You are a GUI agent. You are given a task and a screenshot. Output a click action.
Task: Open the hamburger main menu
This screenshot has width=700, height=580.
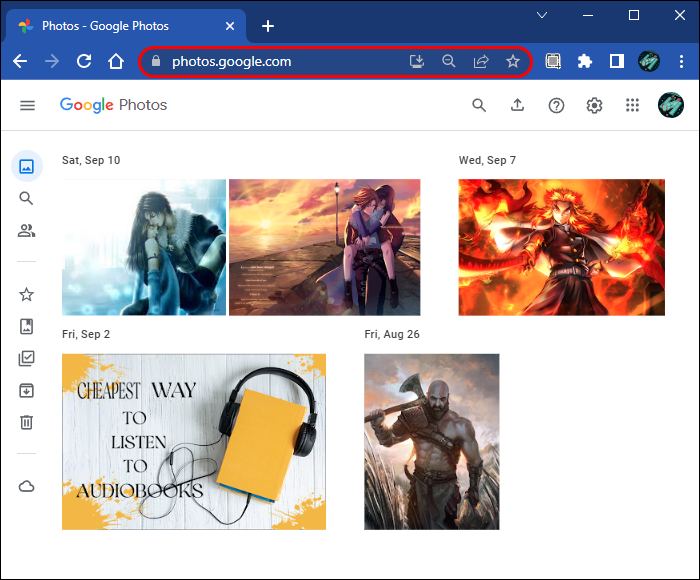[27, 105]
